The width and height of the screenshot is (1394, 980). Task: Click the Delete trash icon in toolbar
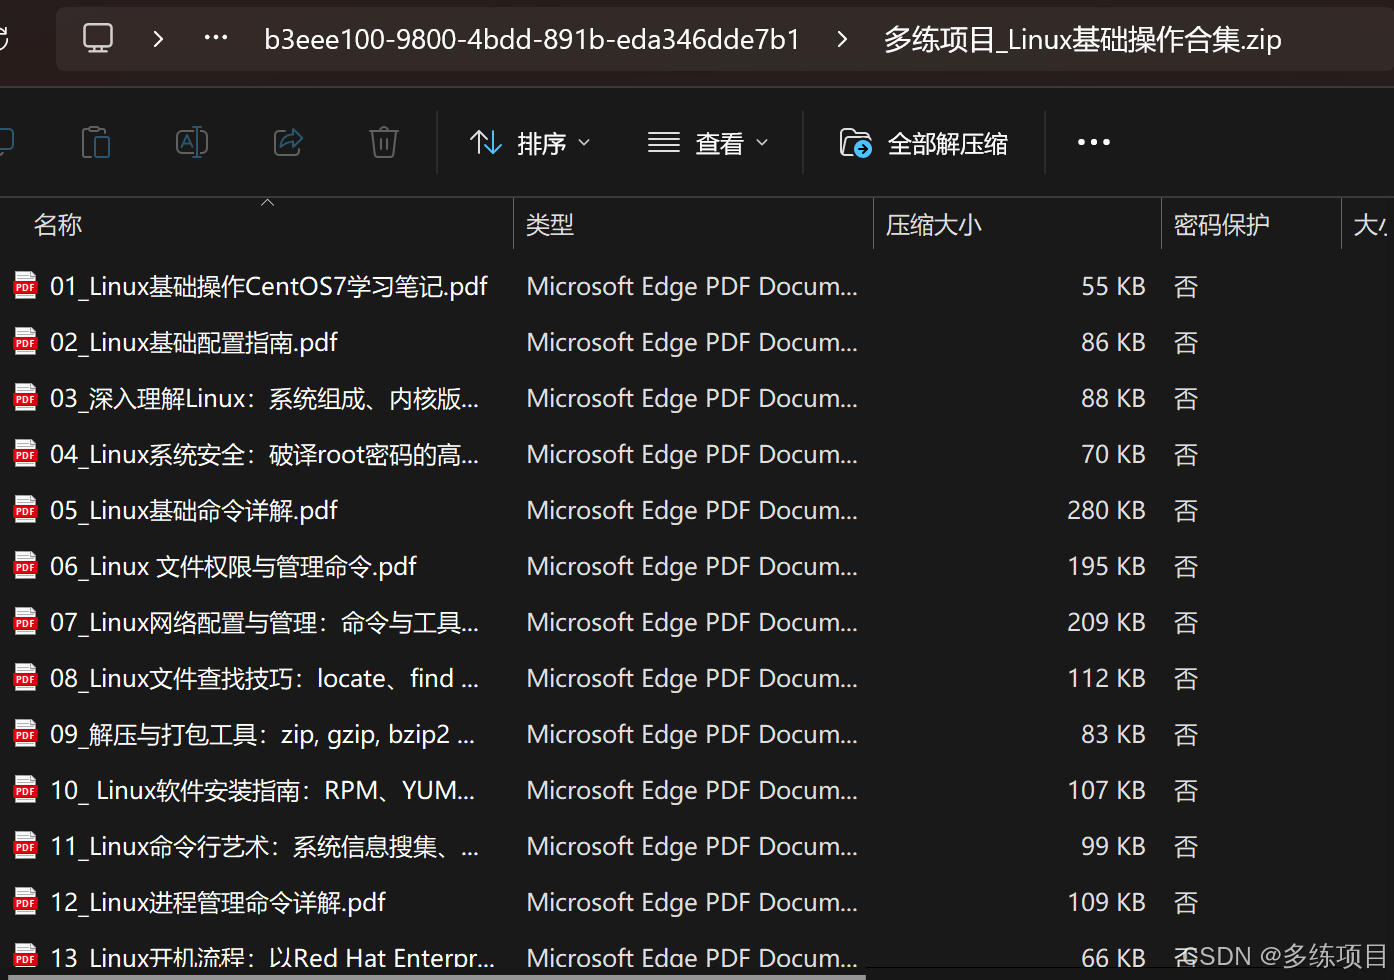384,142
